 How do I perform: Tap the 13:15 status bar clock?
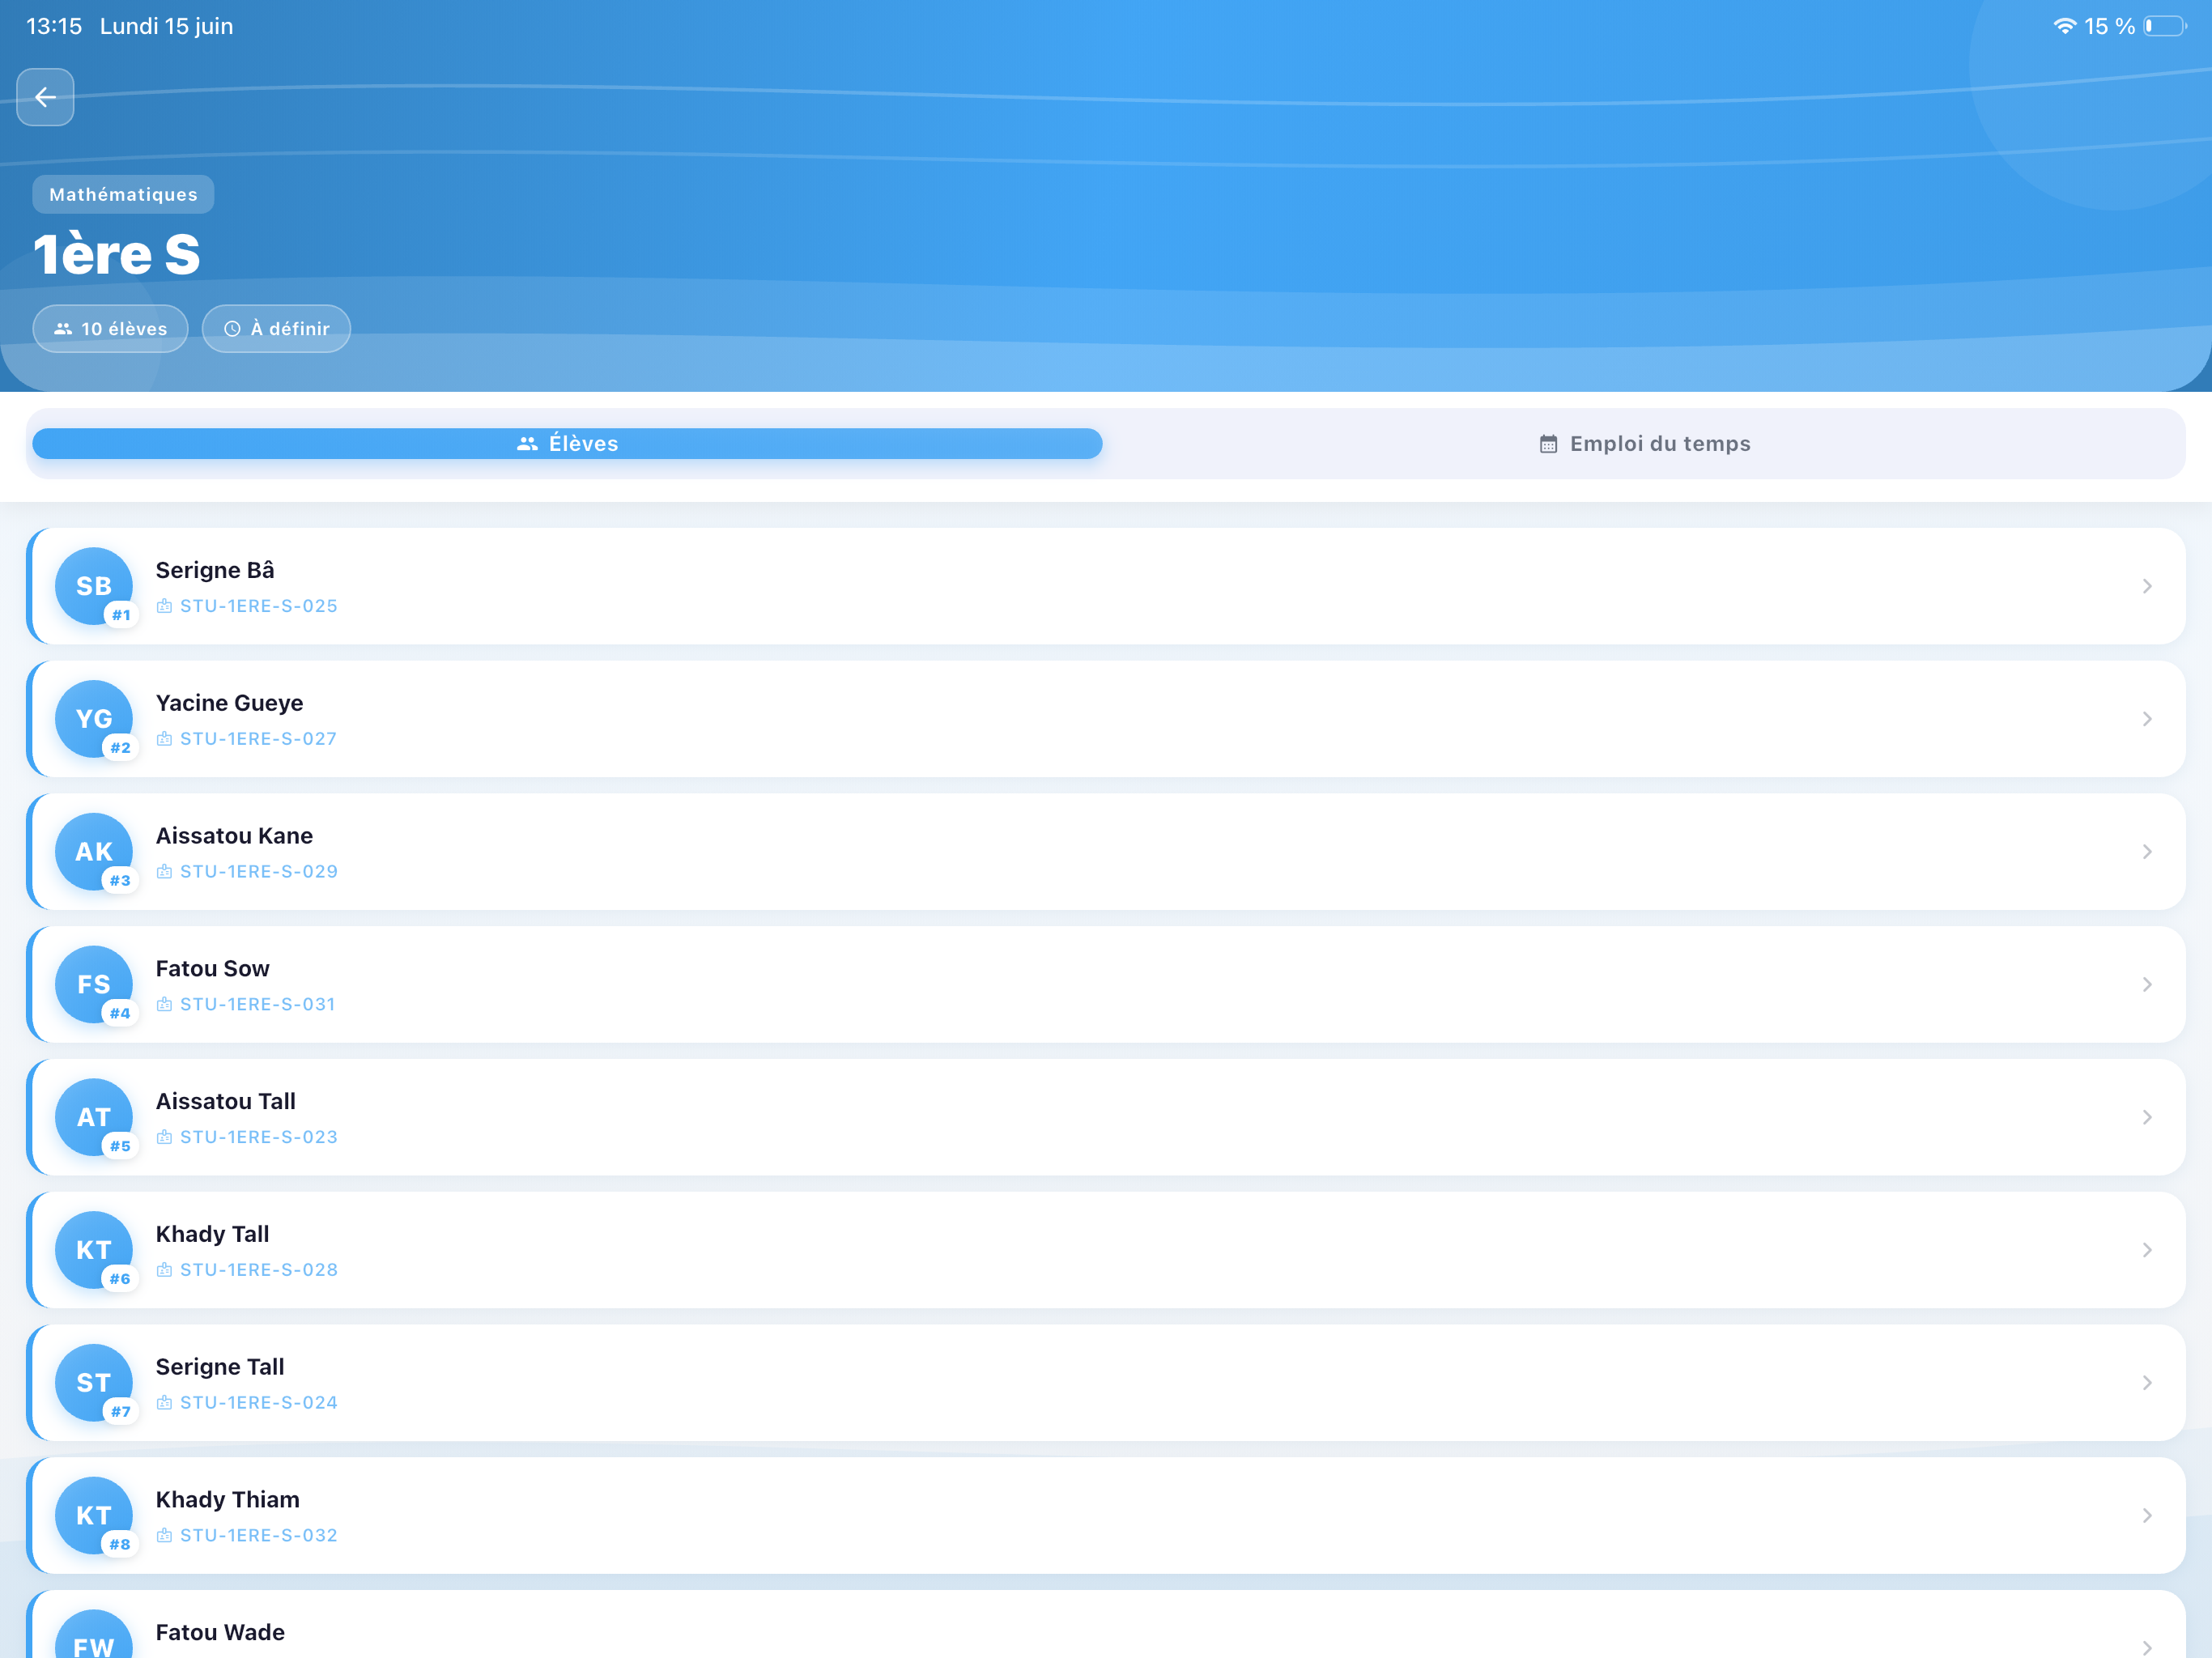pyautogui.click(x=54, y=26)
